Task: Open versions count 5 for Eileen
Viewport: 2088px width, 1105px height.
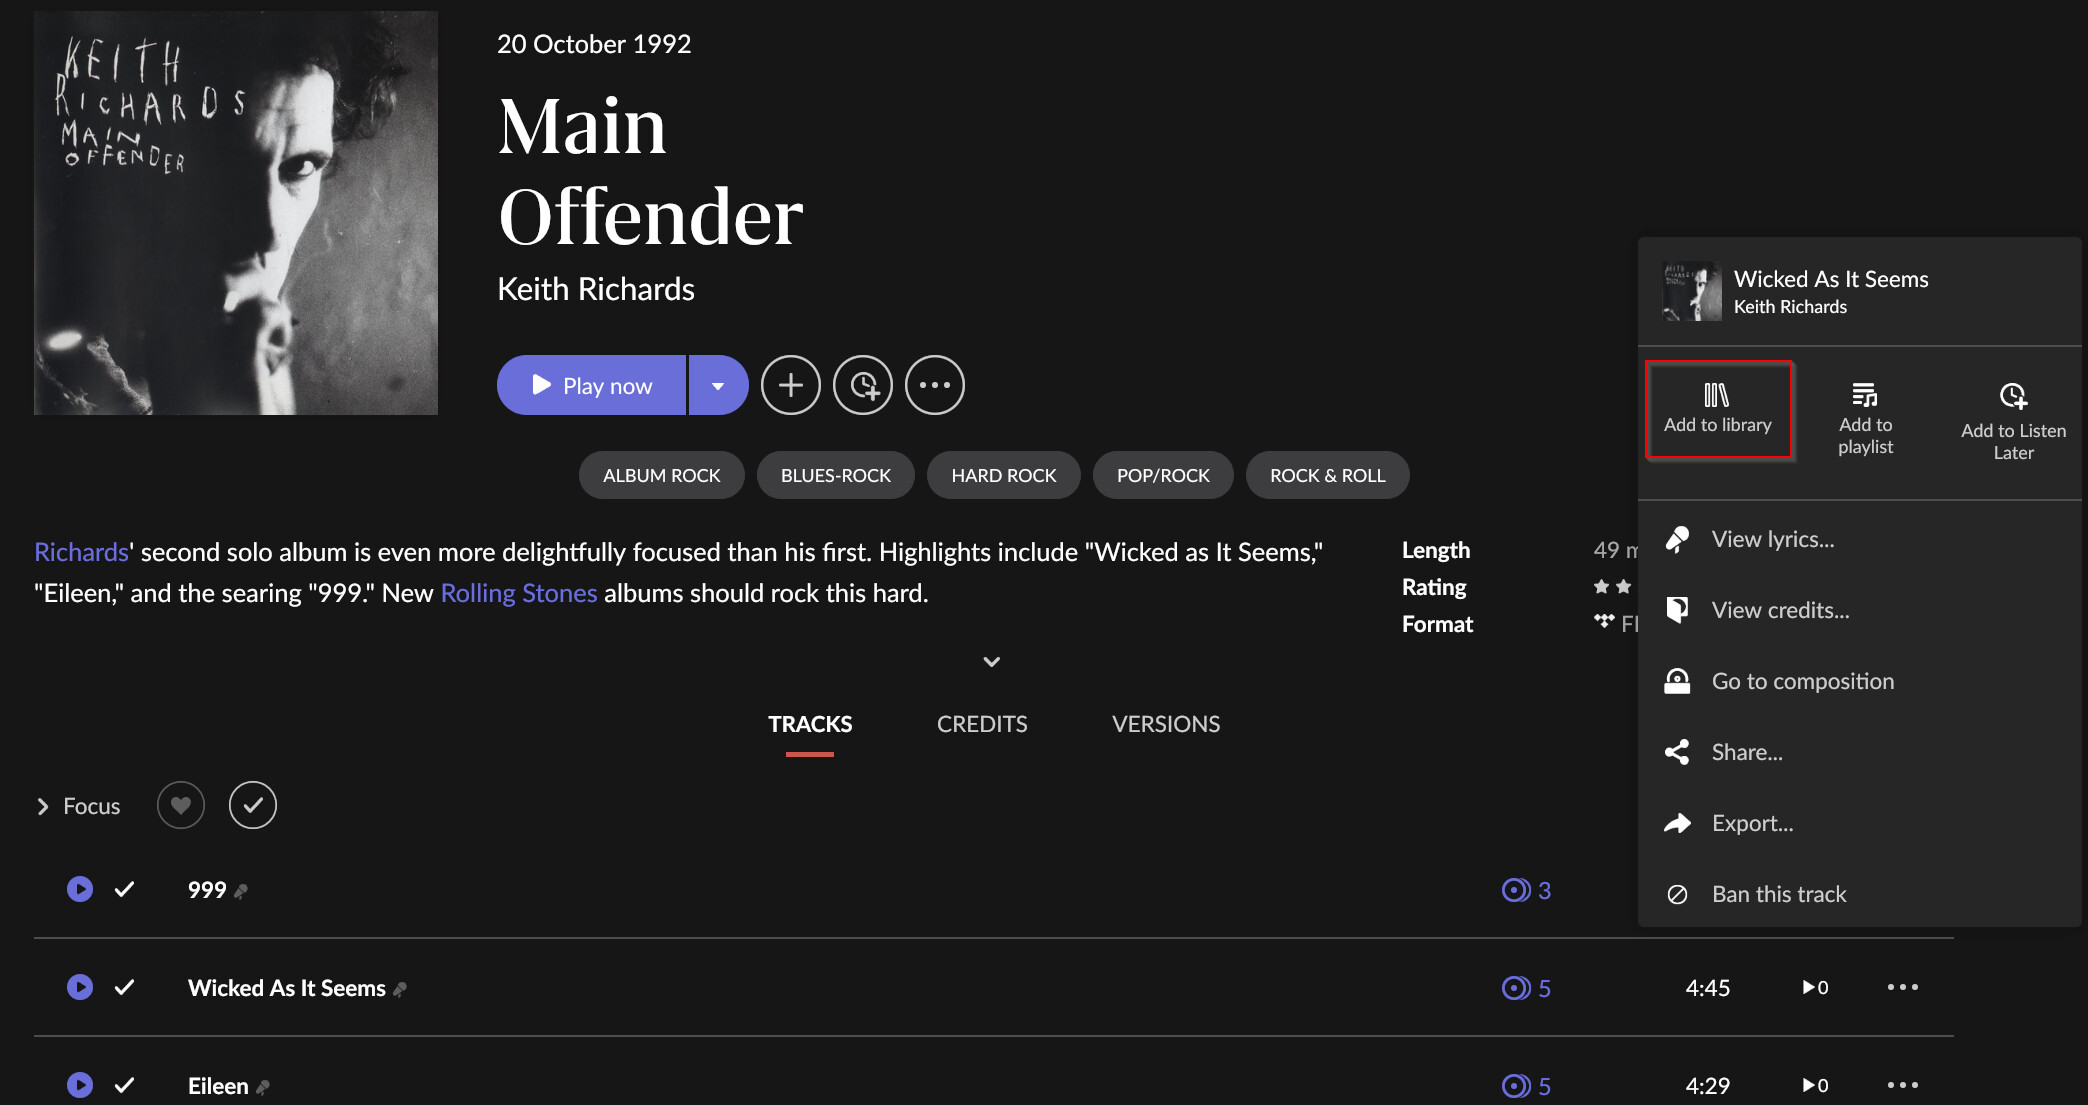Action: tap(1526, 1086)
